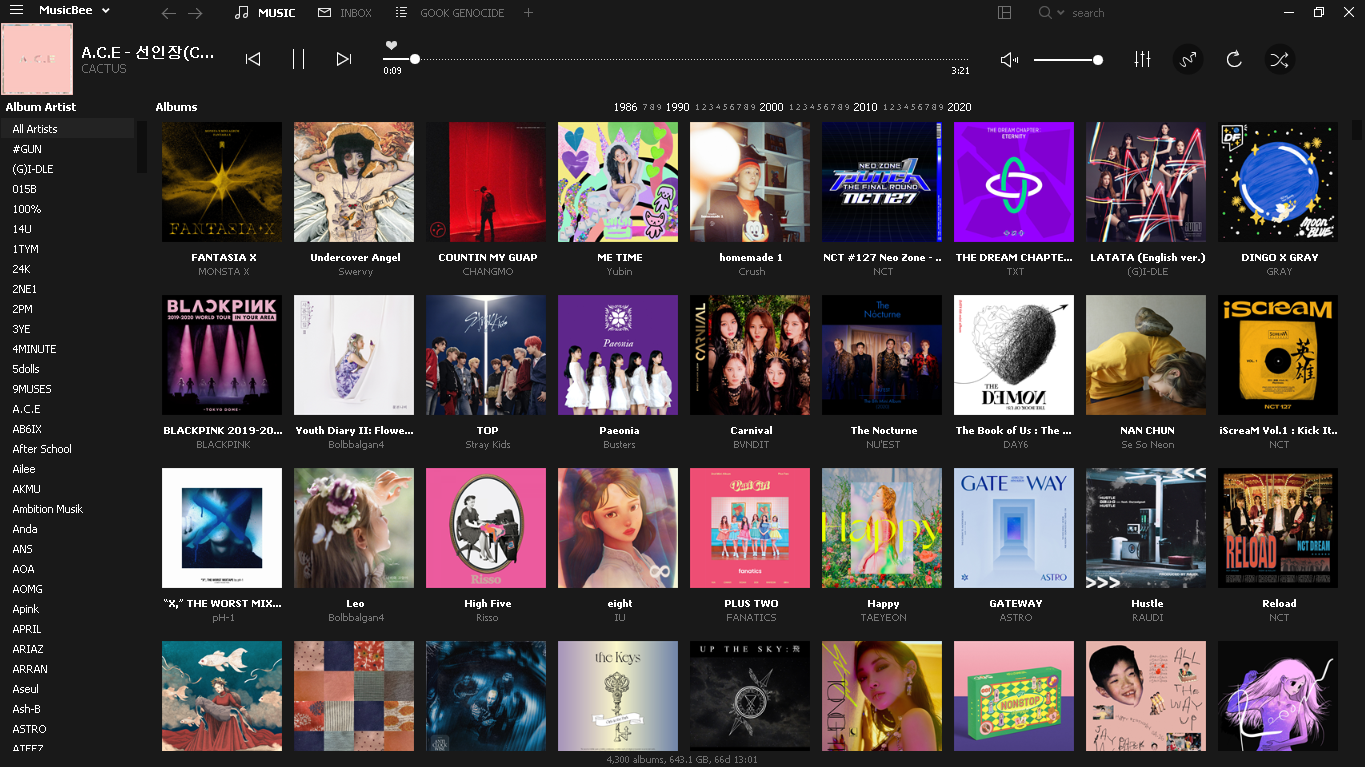Select AOMG in the artist list
This screenshot has width=1365, height=767.
click(x=67, y=589)
